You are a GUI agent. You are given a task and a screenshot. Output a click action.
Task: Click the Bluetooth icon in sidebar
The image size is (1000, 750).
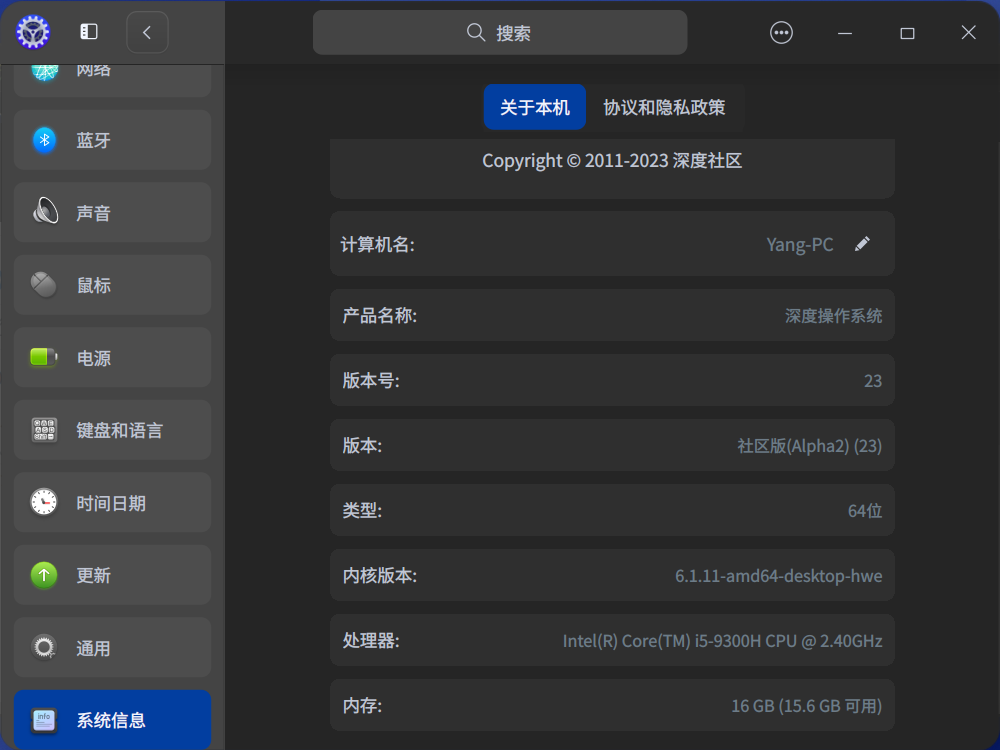point(44,140)
